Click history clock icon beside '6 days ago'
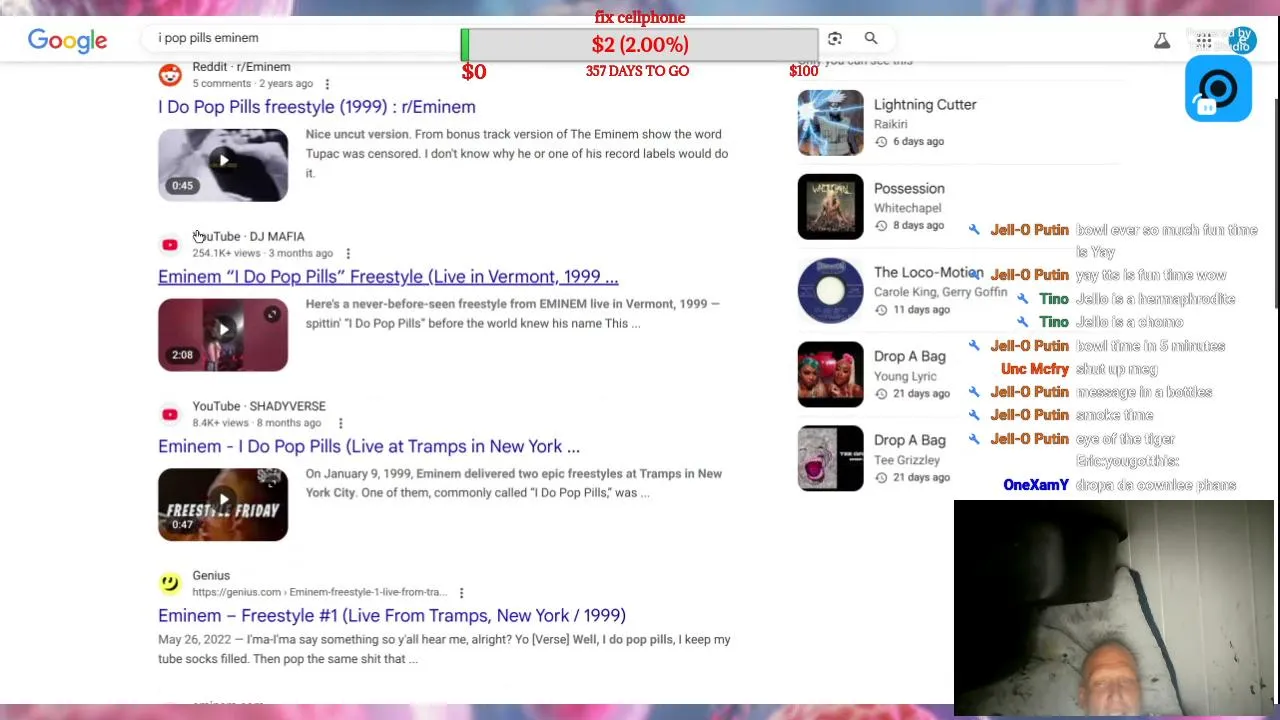The image size is (1280, 720). (881, 142)
